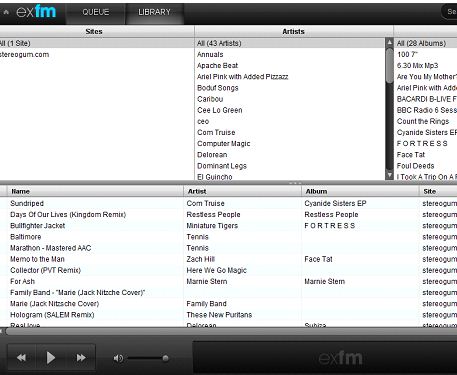
Task: Click the exfm logo in header
Action: click(x=36, y=12)
